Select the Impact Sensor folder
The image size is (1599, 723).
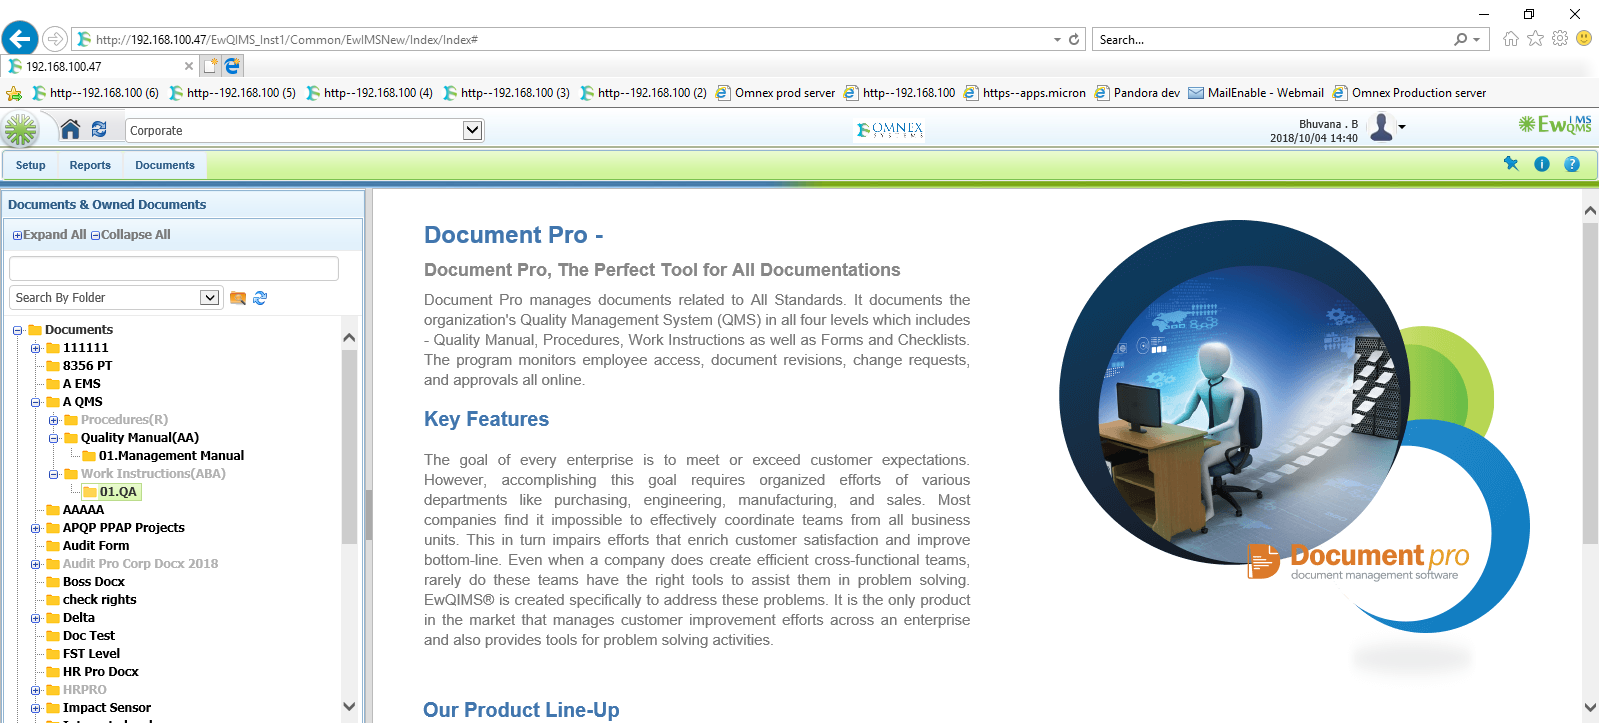[x=107, y=708]
